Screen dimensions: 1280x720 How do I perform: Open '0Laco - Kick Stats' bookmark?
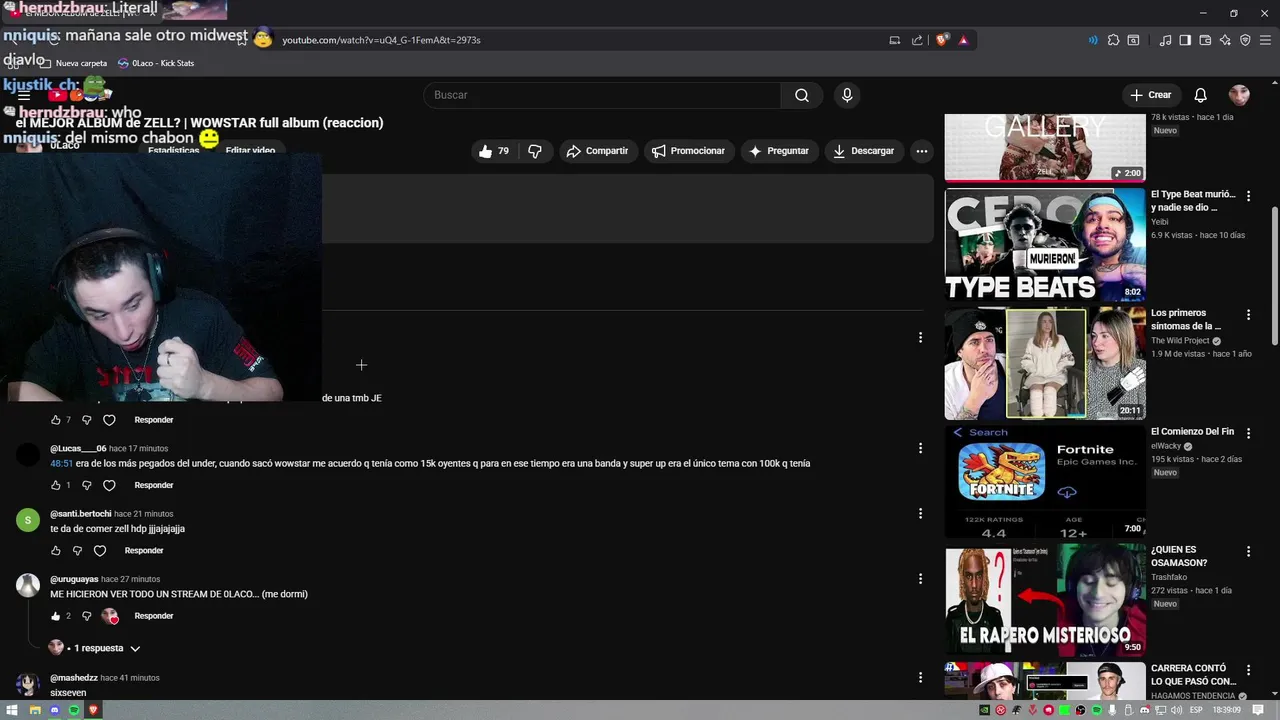click(x=155, y=63)
